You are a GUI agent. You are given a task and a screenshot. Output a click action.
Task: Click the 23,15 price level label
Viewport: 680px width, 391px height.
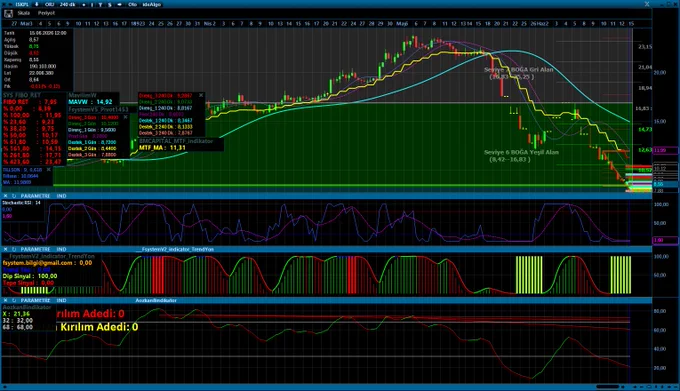coord(644,46)
